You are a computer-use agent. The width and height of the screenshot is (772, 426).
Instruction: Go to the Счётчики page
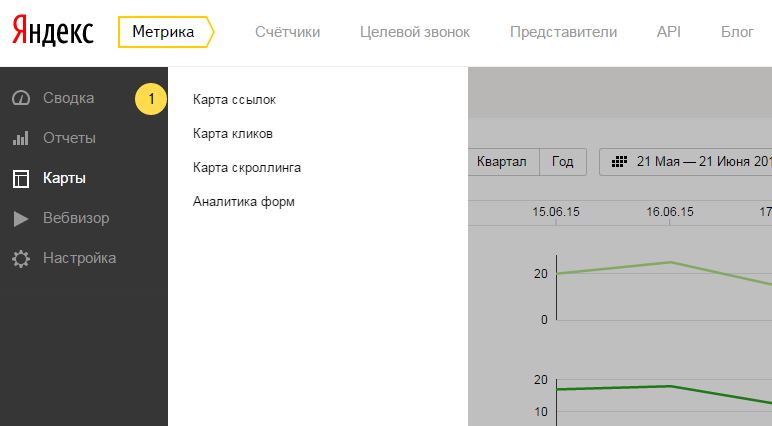click(x=287, y=32)
